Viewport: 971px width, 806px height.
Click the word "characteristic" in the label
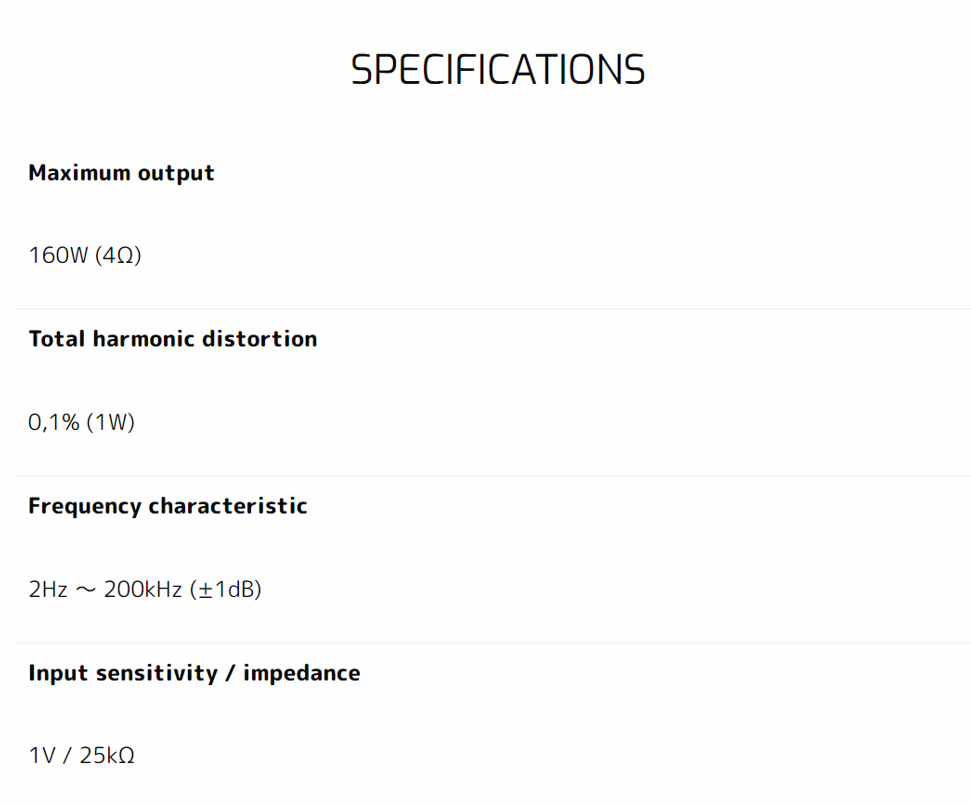point(227,506)
